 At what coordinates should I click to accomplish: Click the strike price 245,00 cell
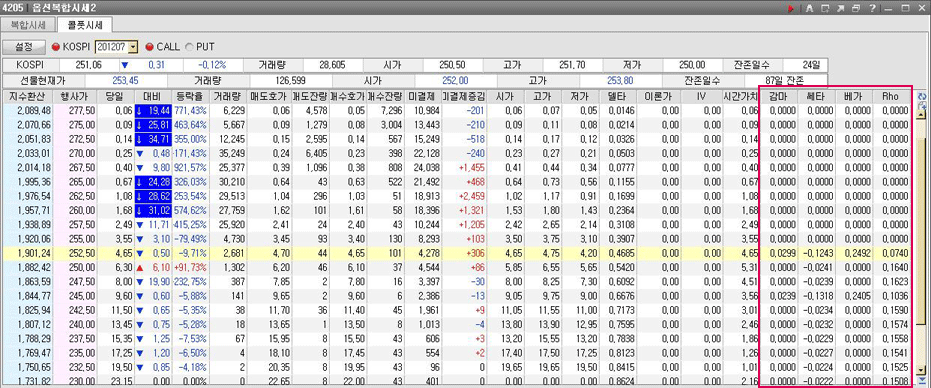coord(75,295)
